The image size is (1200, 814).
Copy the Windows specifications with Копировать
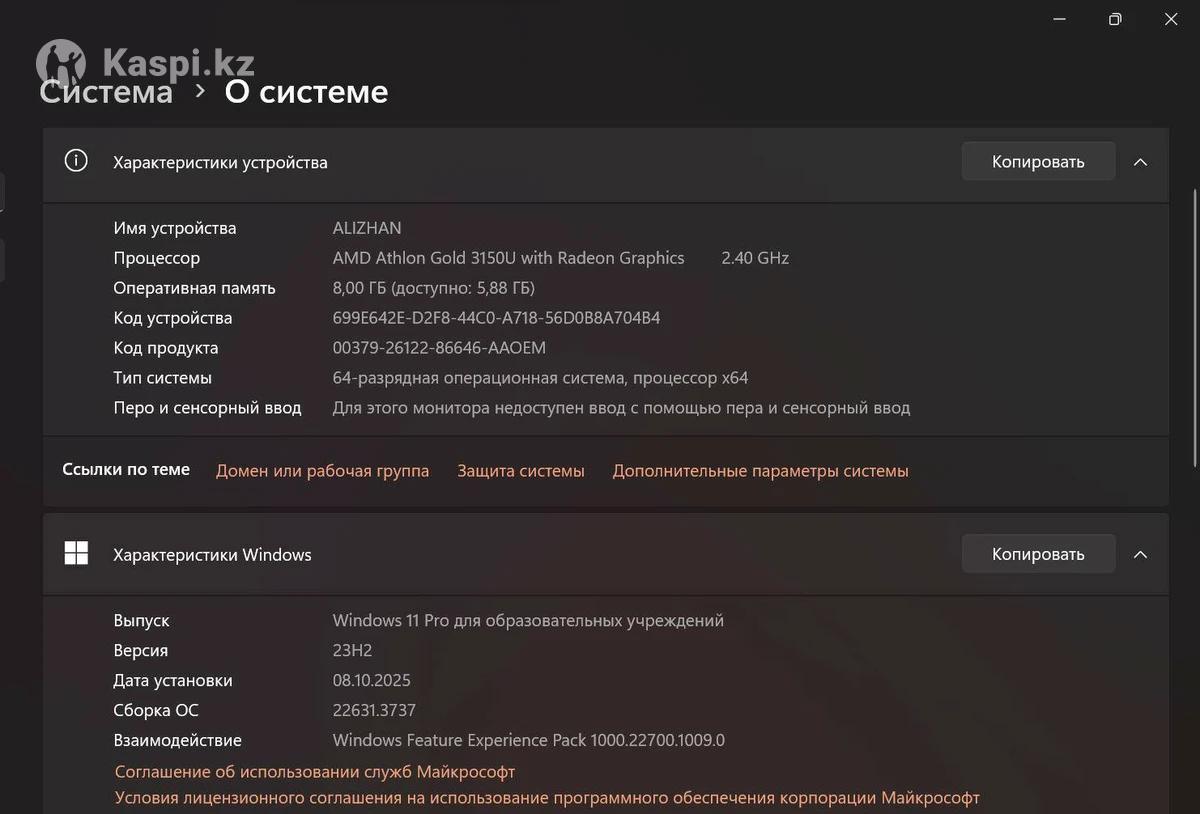coord(1038,554)
